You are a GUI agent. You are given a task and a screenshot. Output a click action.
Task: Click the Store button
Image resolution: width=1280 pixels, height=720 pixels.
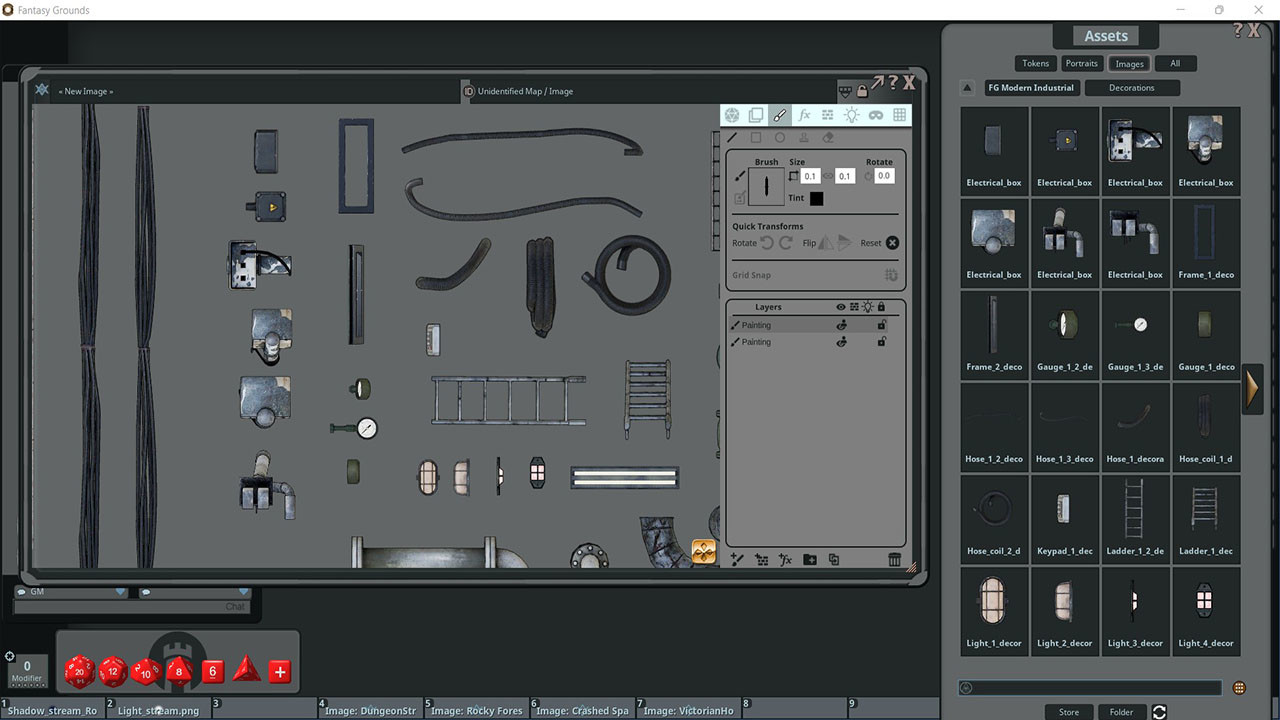click(x=1068, y=711)
